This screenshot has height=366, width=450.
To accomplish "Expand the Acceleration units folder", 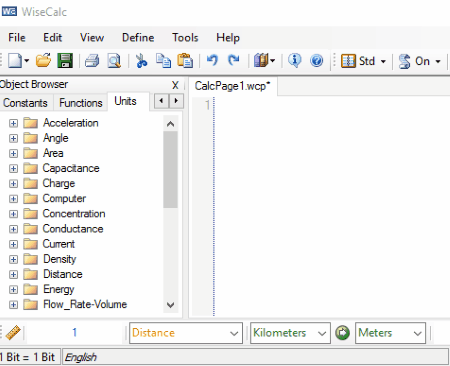I will (x=13, y=123).
